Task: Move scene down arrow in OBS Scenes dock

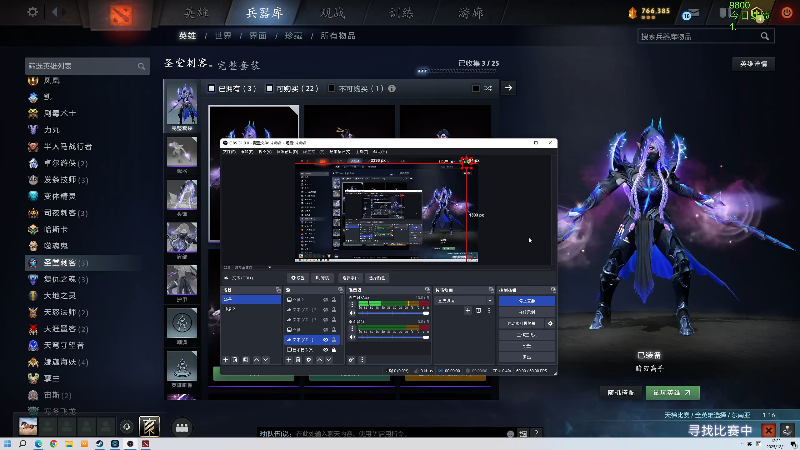Action: tap(265, 360)
